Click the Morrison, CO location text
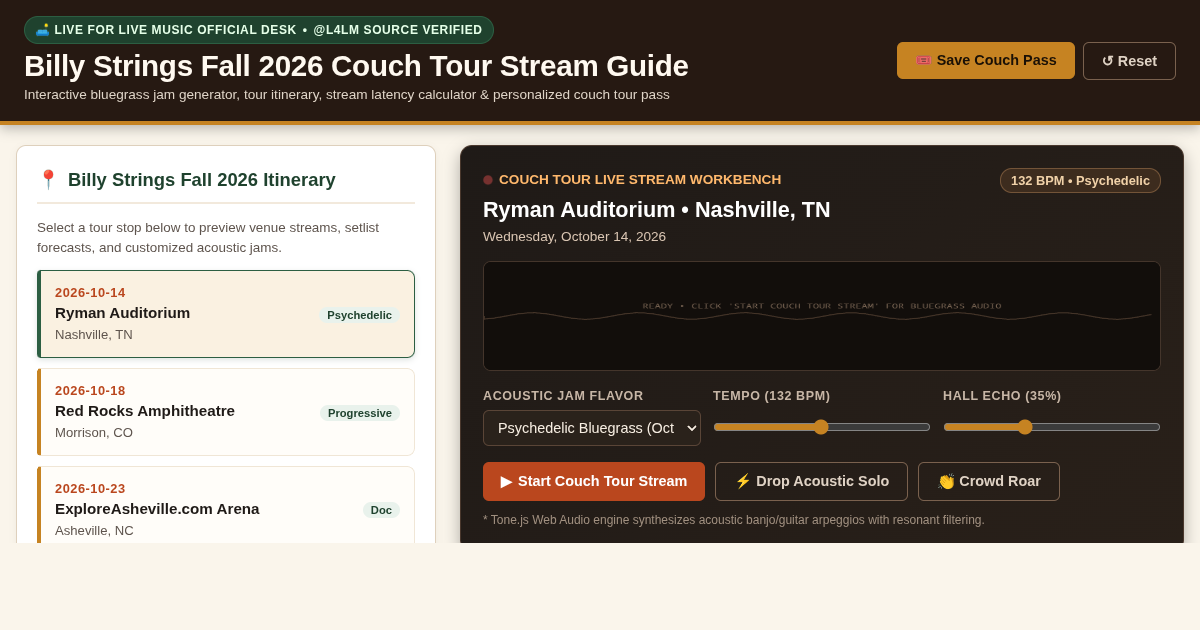The width and height of the screenshot is (1200, 630). coord(94,433)
